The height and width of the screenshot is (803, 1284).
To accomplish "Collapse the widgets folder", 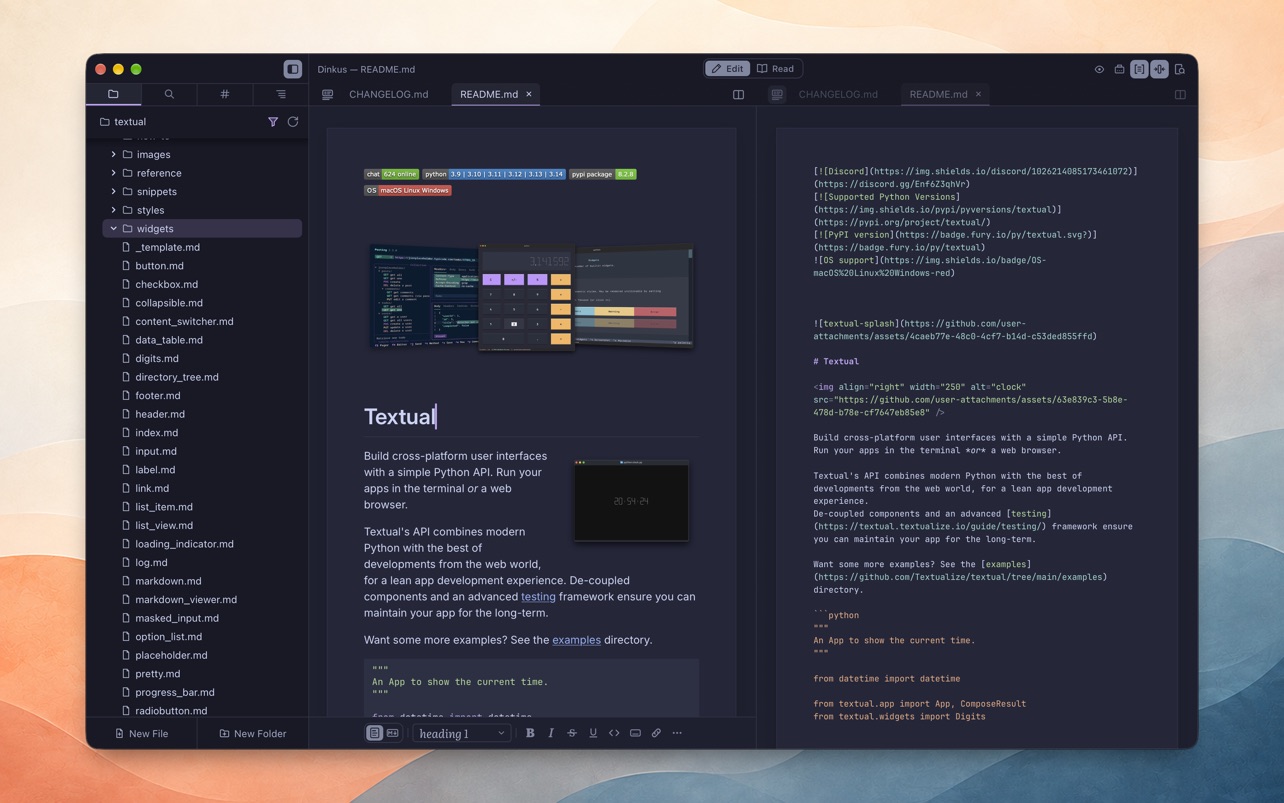I will click(x=114, y=229).
